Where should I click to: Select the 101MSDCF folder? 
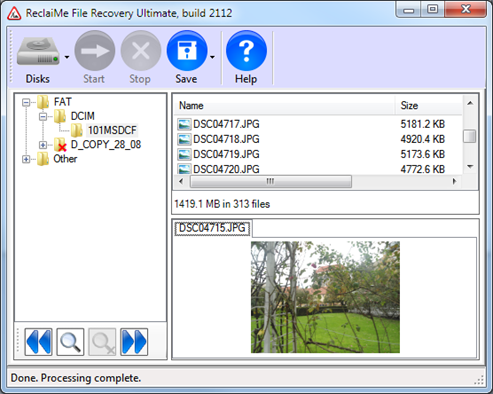click(x=112, y=130)
